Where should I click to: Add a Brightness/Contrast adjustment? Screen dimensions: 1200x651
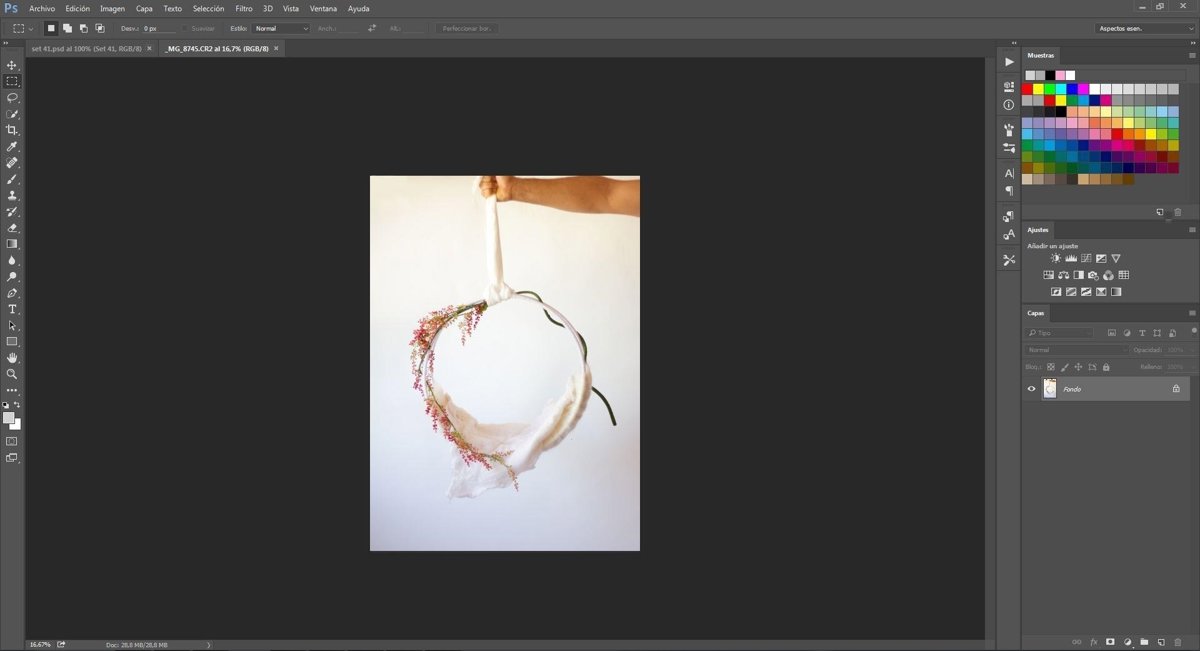click(x=1056, y=258)
